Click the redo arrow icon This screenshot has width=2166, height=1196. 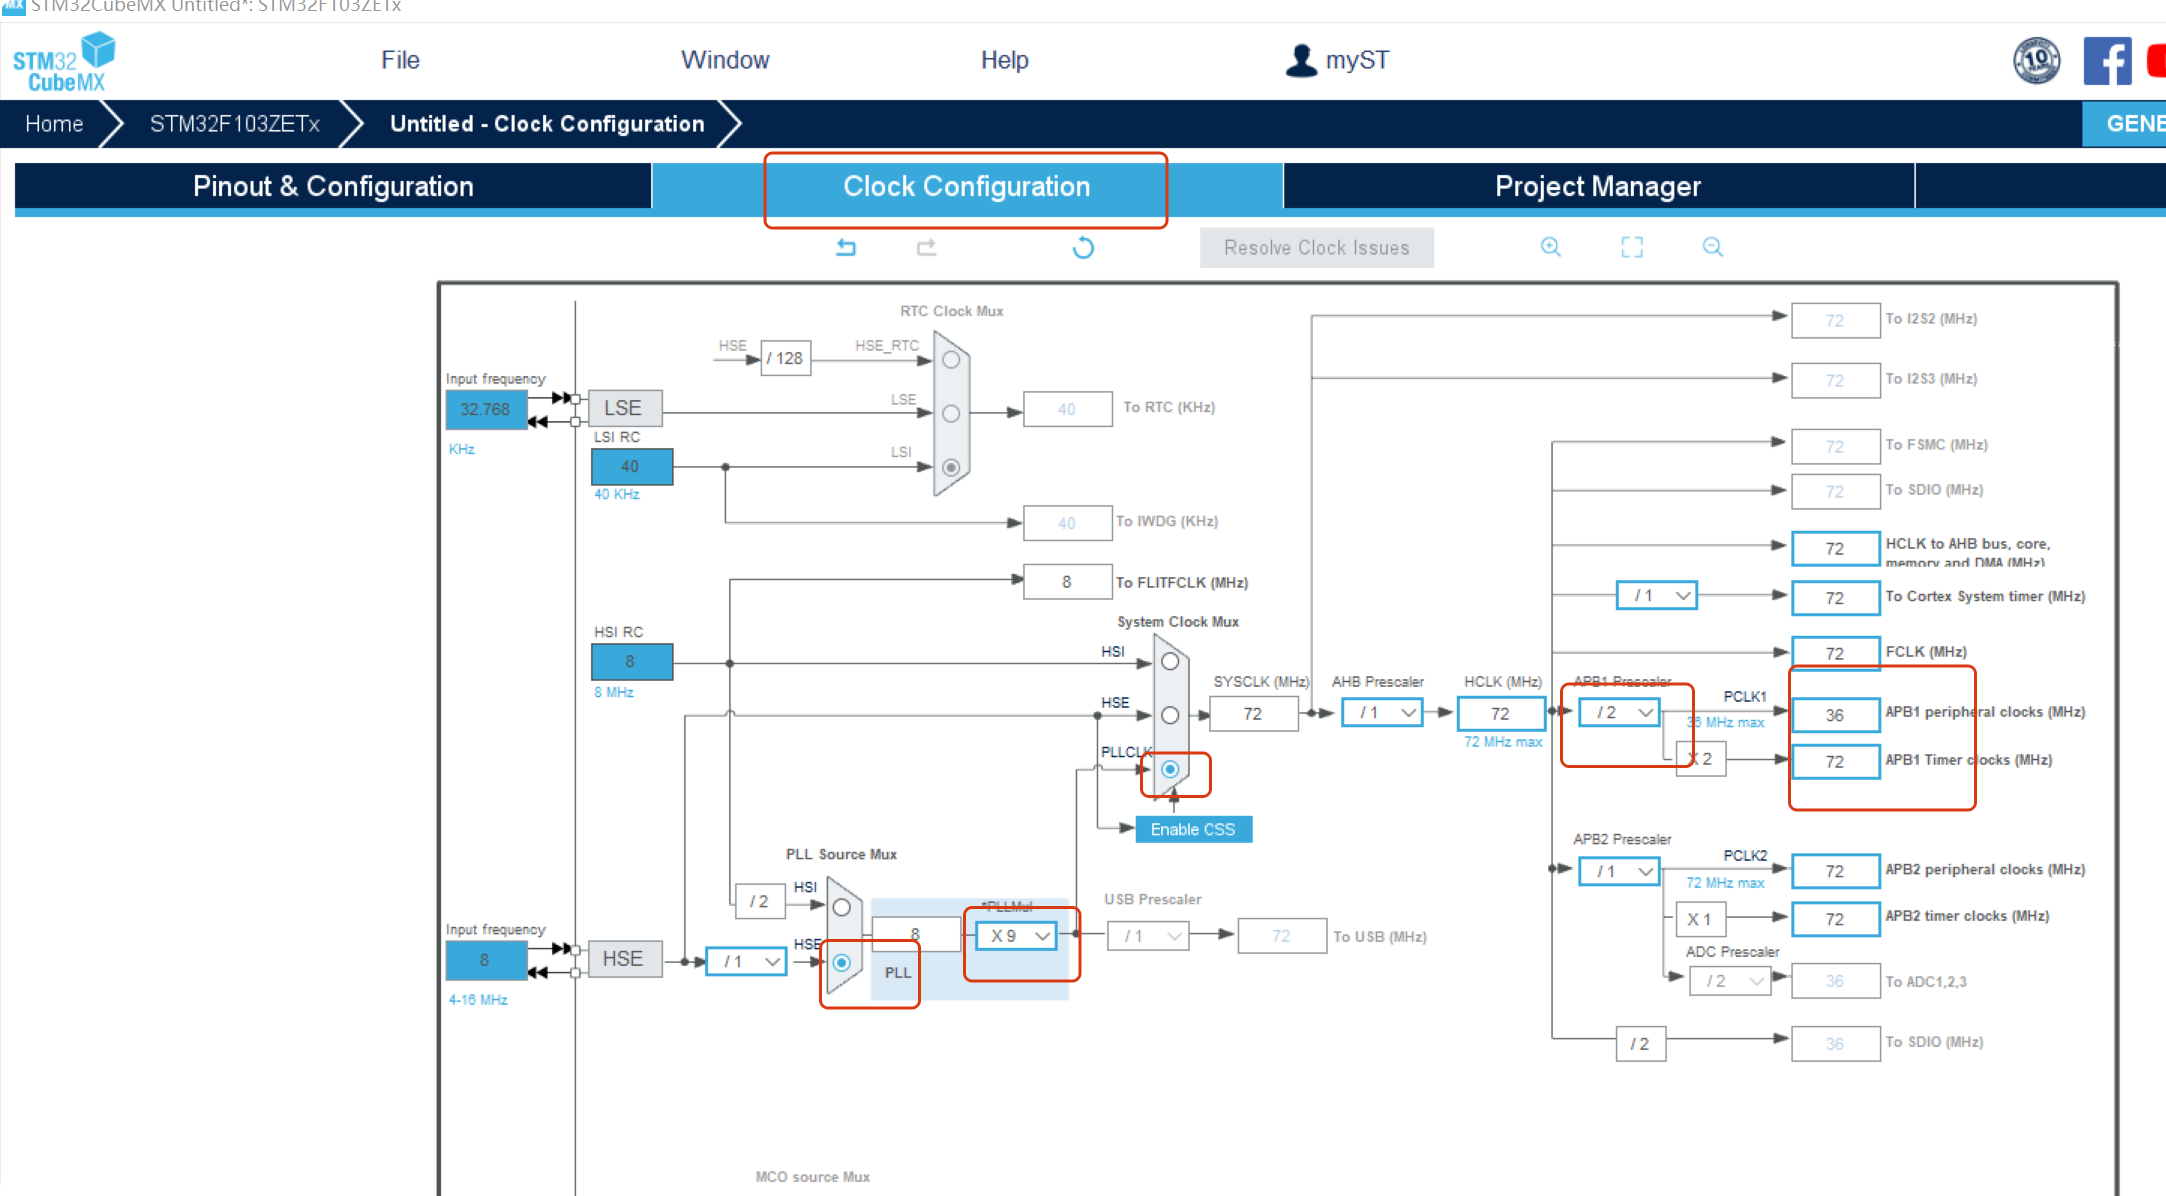click(926, 247)
